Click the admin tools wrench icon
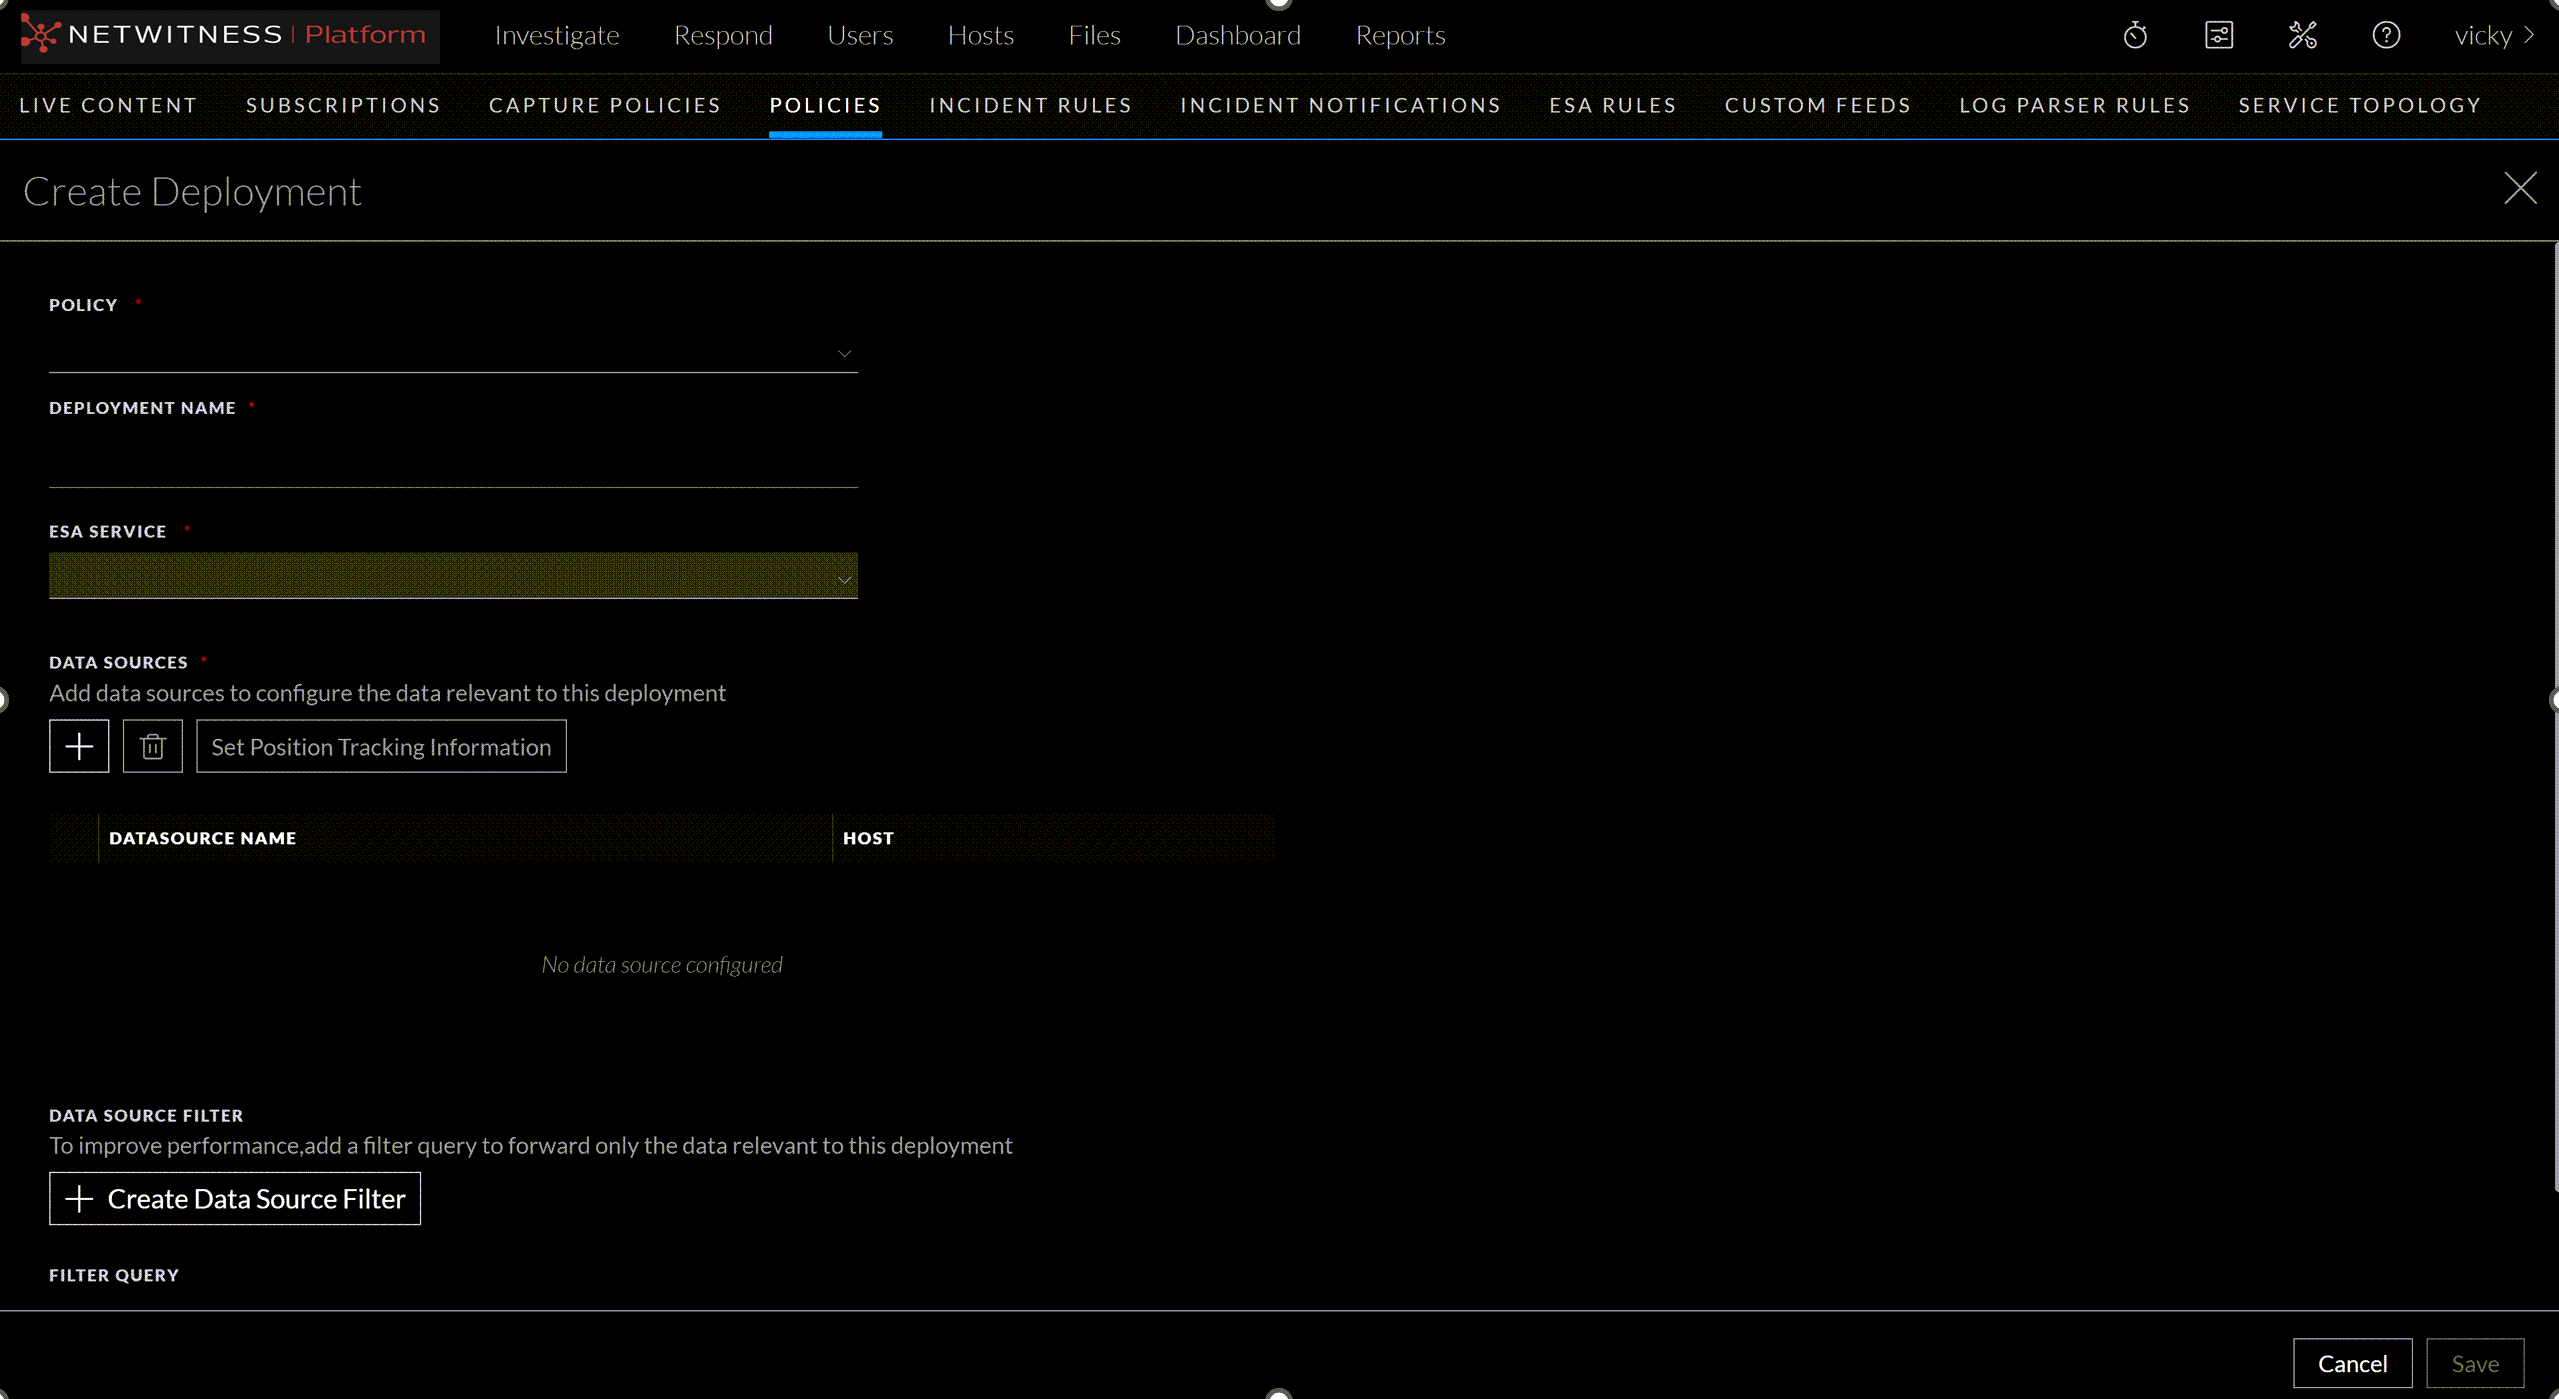 coord(2303,35)
